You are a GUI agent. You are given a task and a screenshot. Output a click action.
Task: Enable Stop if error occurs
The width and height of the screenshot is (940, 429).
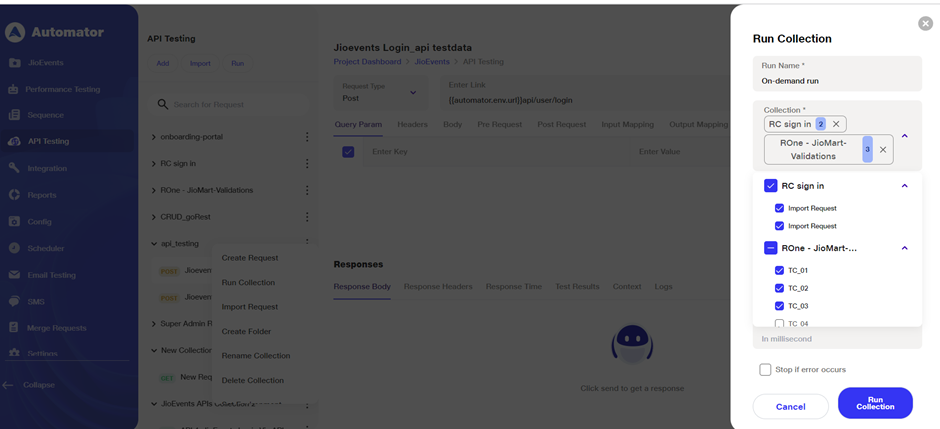(x=765, y=370)
